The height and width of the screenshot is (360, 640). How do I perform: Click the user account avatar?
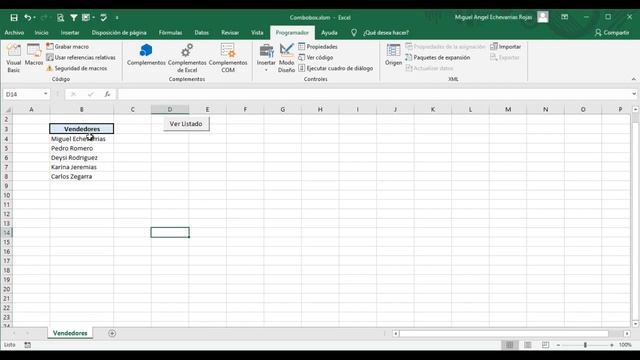click(x=543, y=17)
